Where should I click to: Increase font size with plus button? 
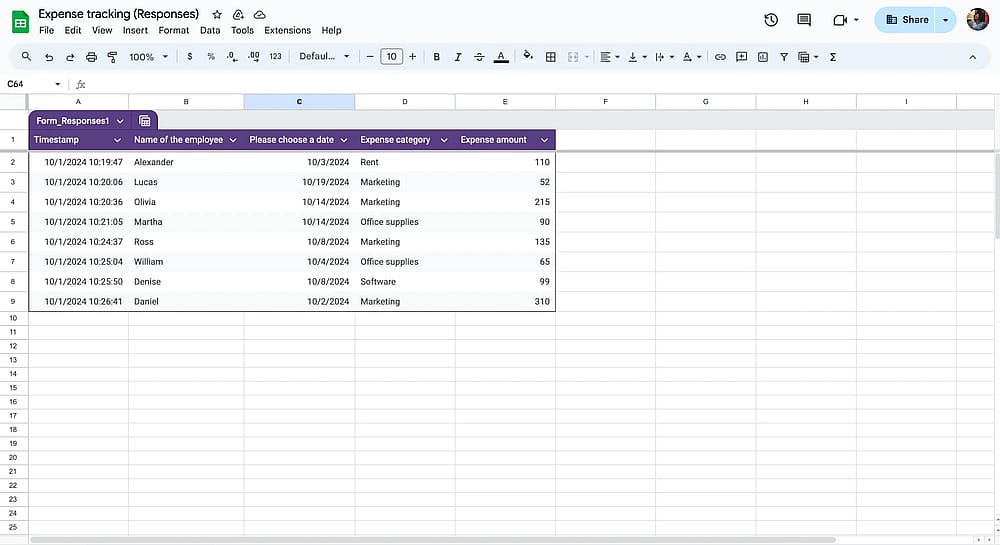coord(413,57)
